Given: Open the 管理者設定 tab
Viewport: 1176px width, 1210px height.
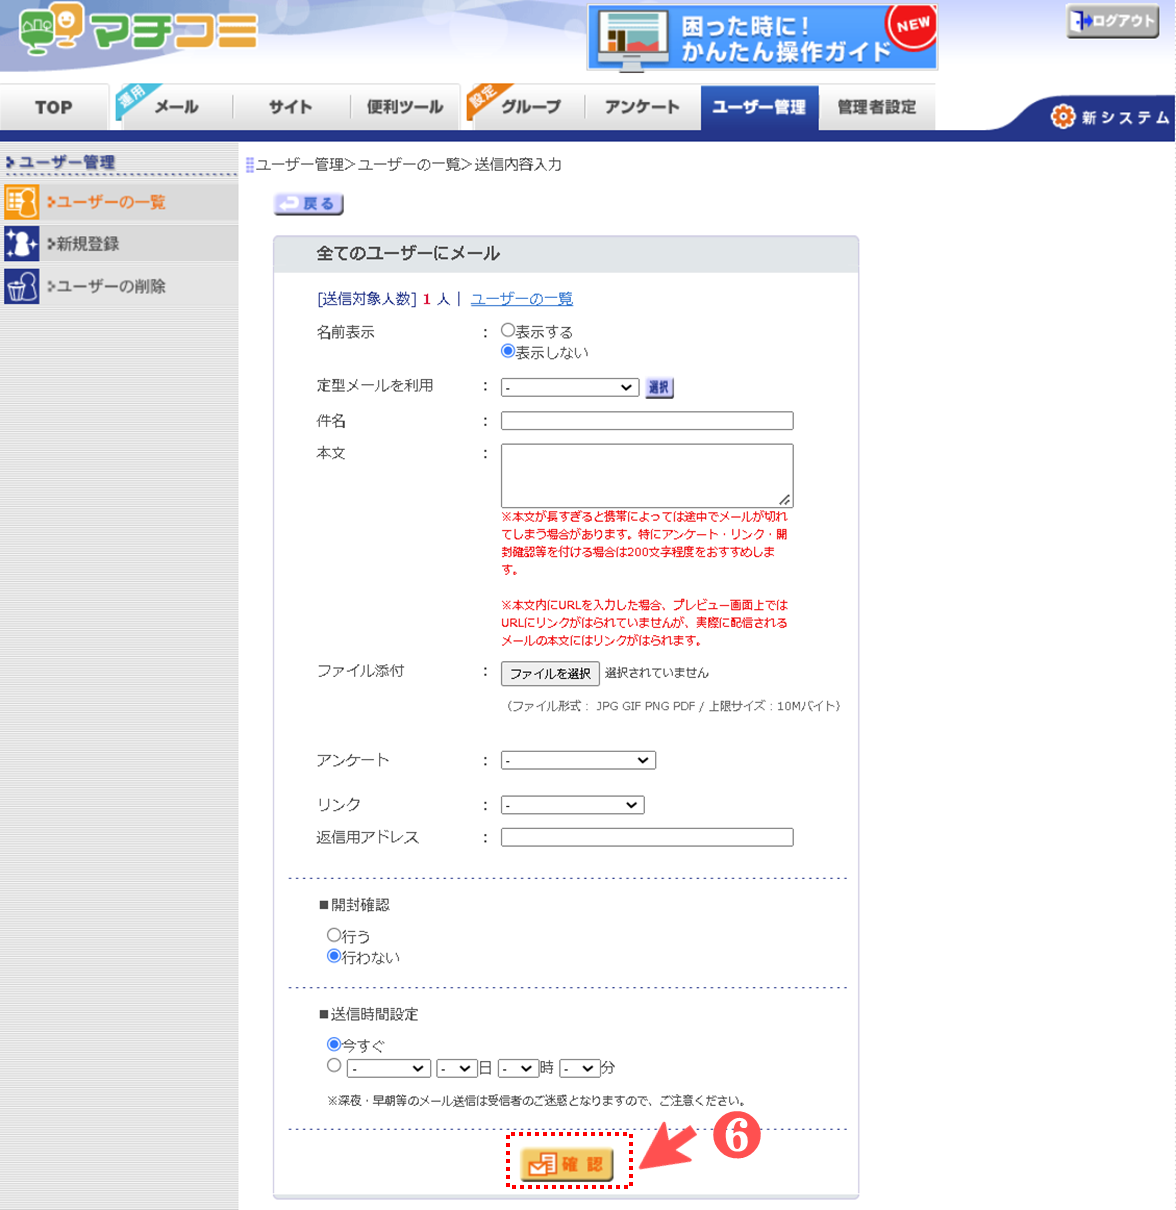Looking at the screenshot, I should [877, 107].
